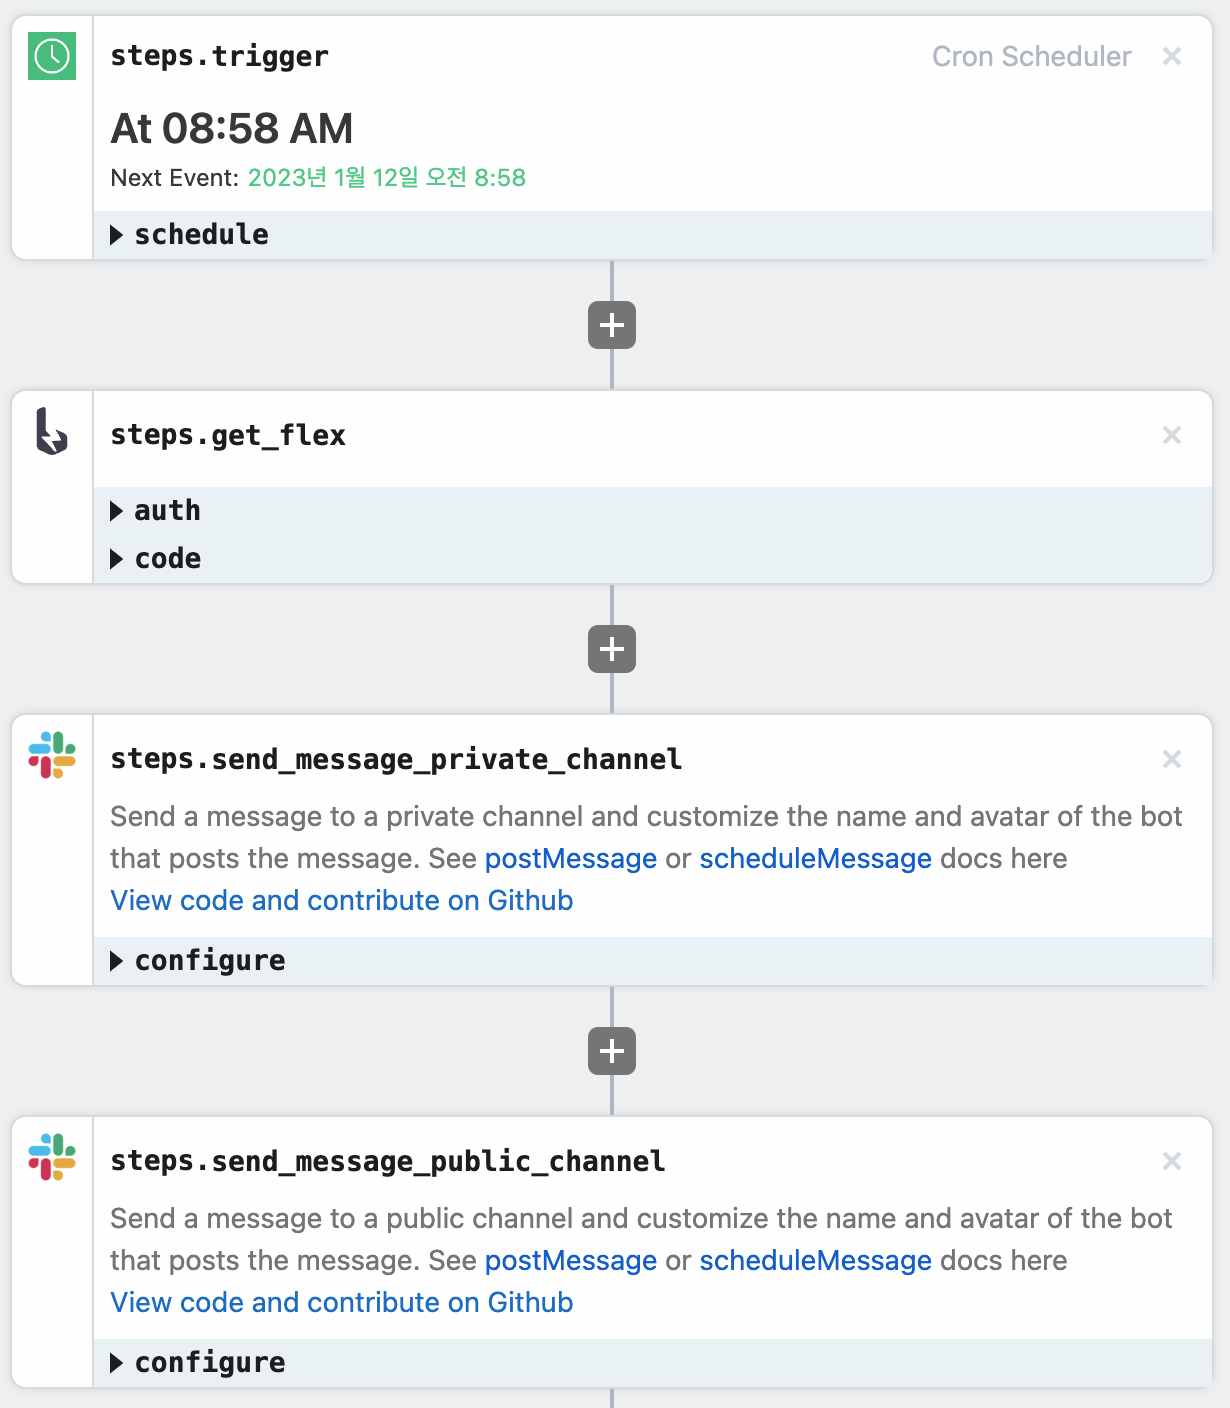
Task: Delete the send_message_private_channel step
Action: [1172, 759]
